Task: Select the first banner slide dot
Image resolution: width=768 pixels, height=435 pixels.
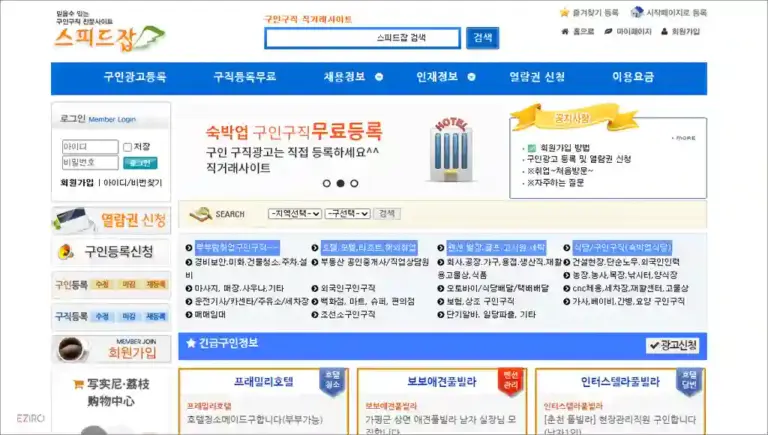Action: point(327,183)
